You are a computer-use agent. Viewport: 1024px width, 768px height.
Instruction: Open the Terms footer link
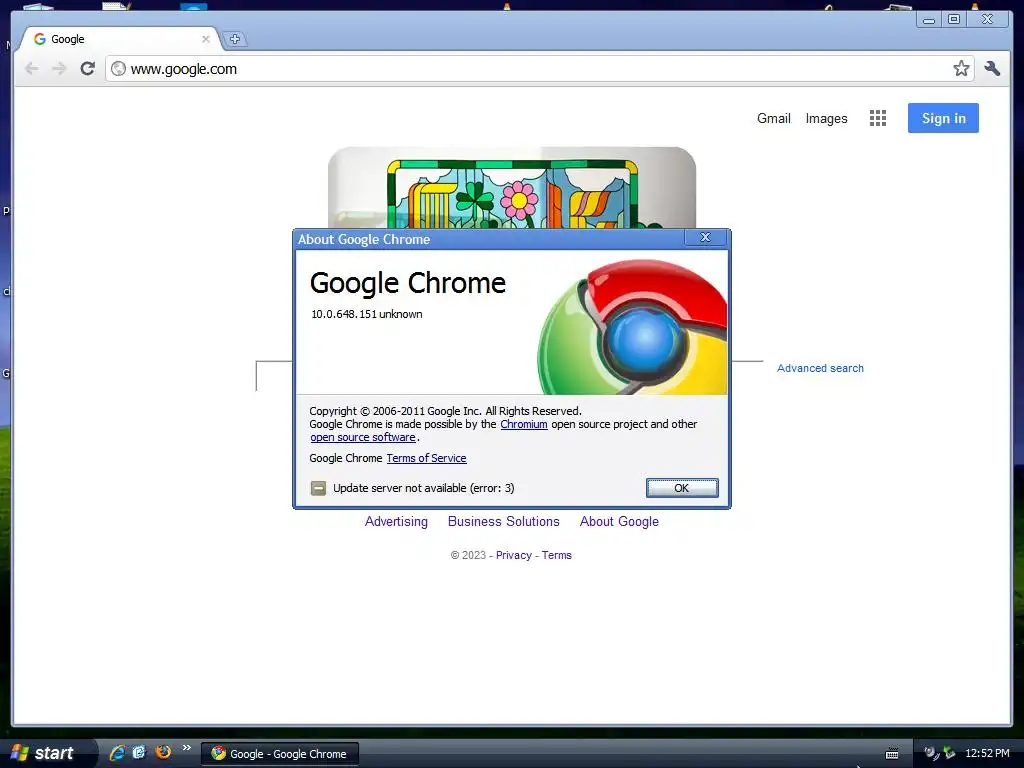tap(556, 555)
